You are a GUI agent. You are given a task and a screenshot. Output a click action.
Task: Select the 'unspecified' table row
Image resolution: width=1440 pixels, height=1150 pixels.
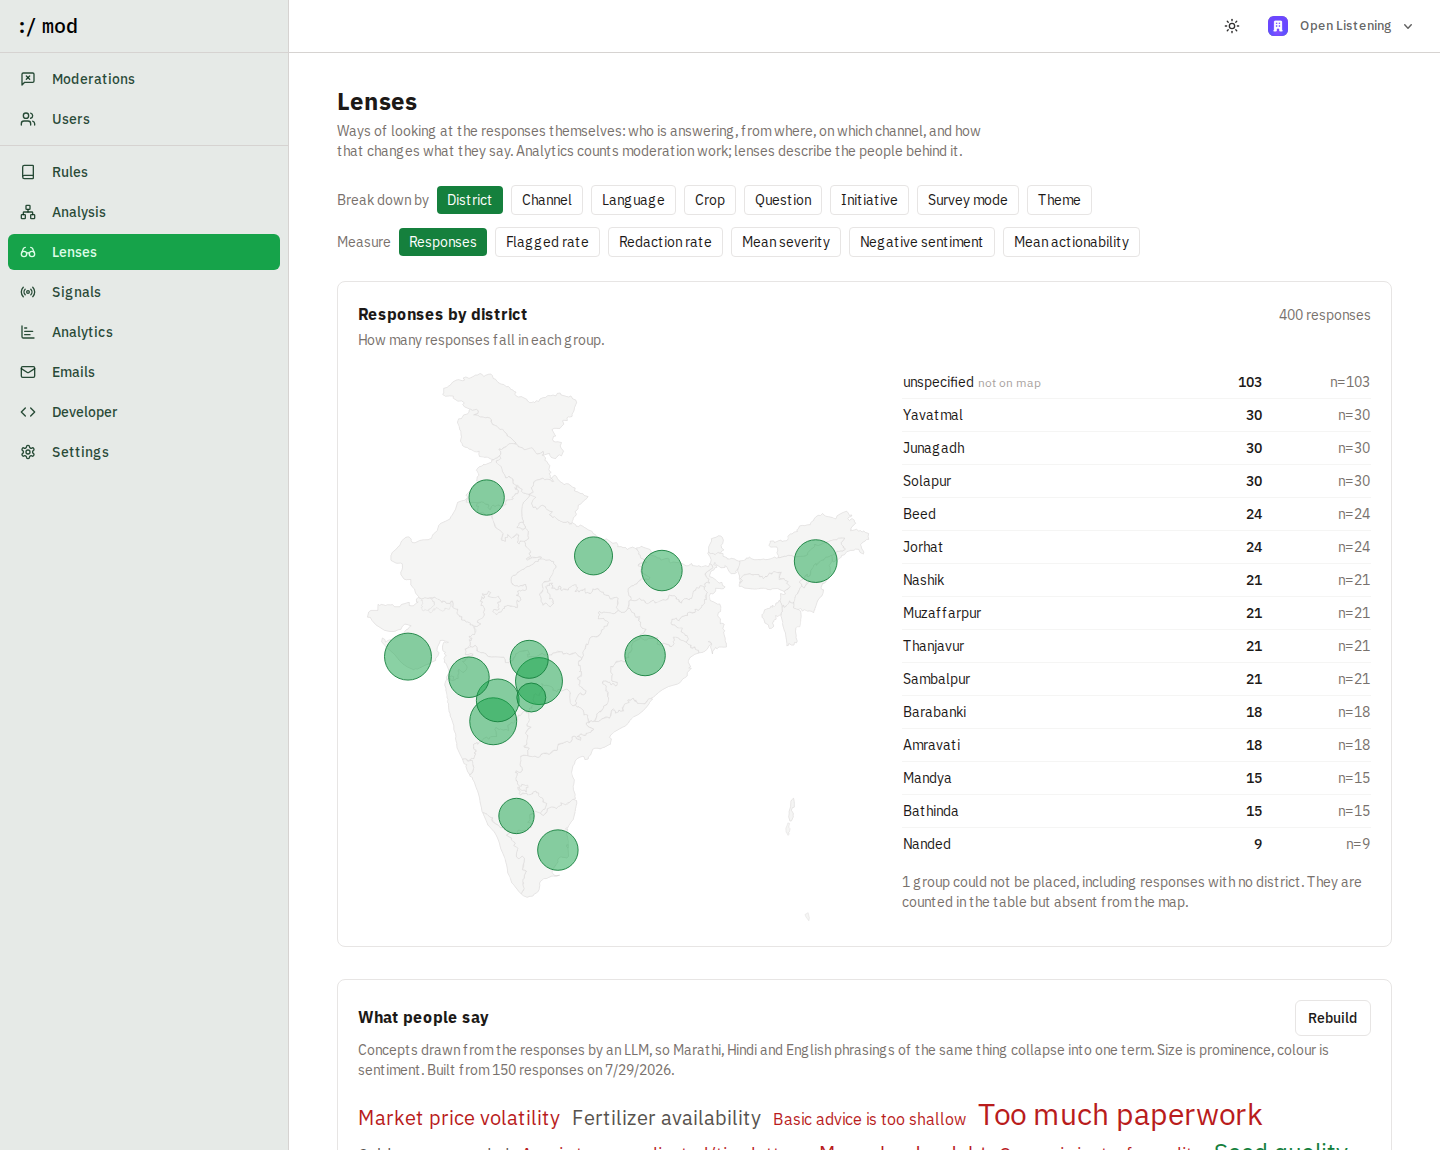[1136, 382]
